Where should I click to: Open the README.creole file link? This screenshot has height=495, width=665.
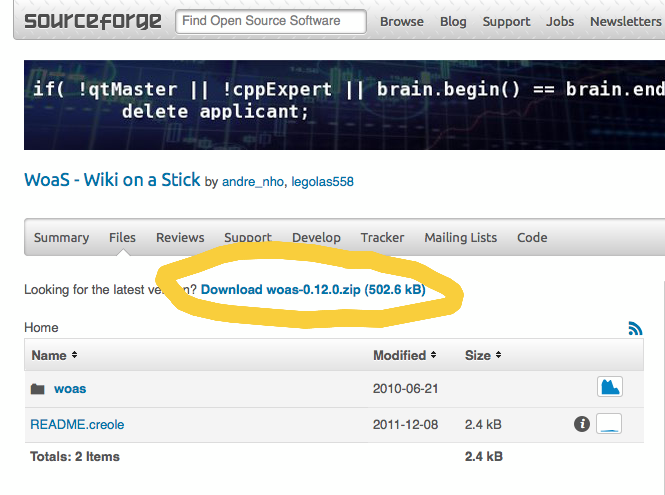point(77,425)
